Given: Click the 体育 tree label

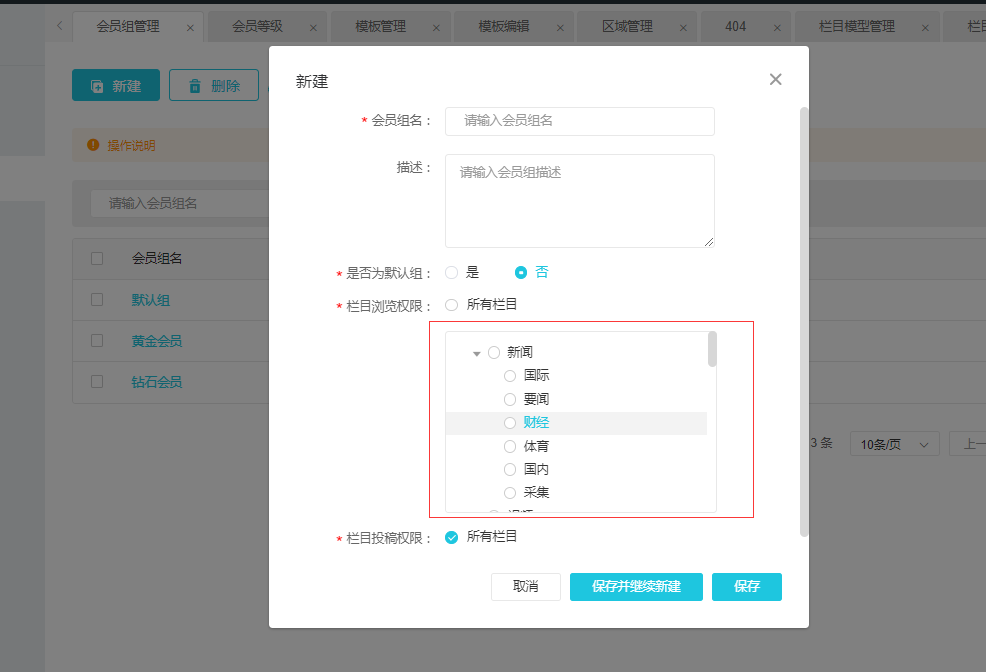Looking at the screenshot, I should [536, 446].
